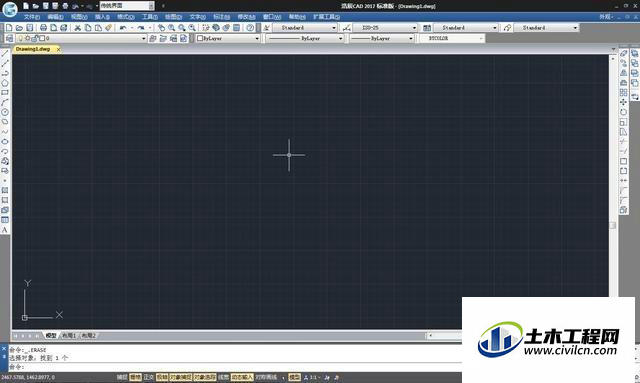Select the Pan hand tool
640x383 pixels.
click(162, 28)
